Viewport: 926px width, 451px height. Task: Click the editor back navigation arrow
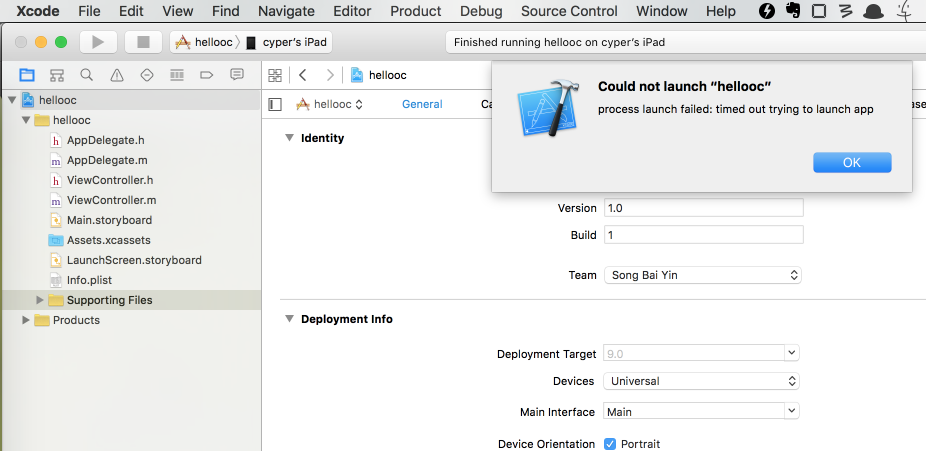click(x=303, y=75)
